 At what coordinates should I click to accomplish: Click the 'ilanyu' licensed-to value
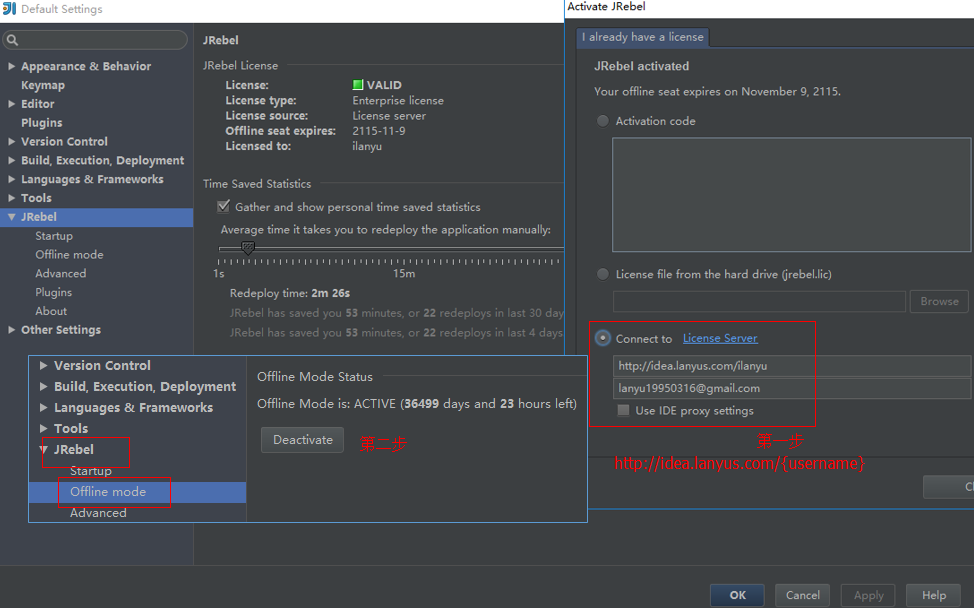[367, 147]
